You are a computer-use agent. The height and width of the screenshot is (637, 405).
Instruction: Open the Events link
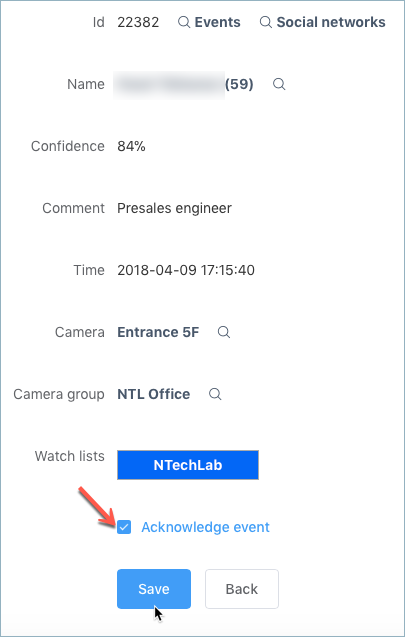(217, 22)
